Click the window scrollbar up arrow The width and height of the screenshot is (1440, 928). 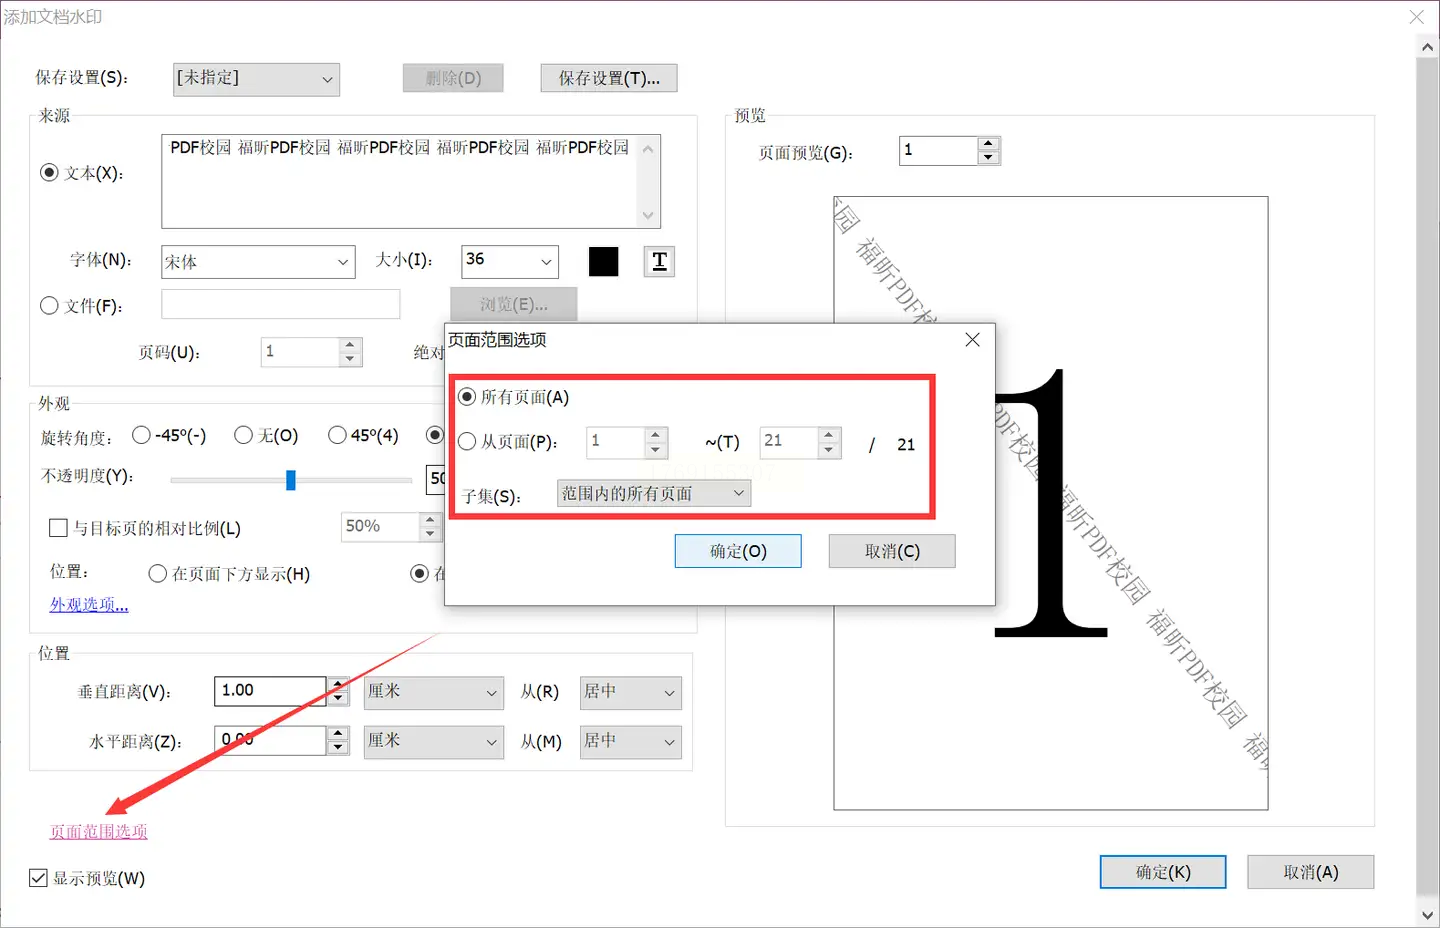point(1427,46)
